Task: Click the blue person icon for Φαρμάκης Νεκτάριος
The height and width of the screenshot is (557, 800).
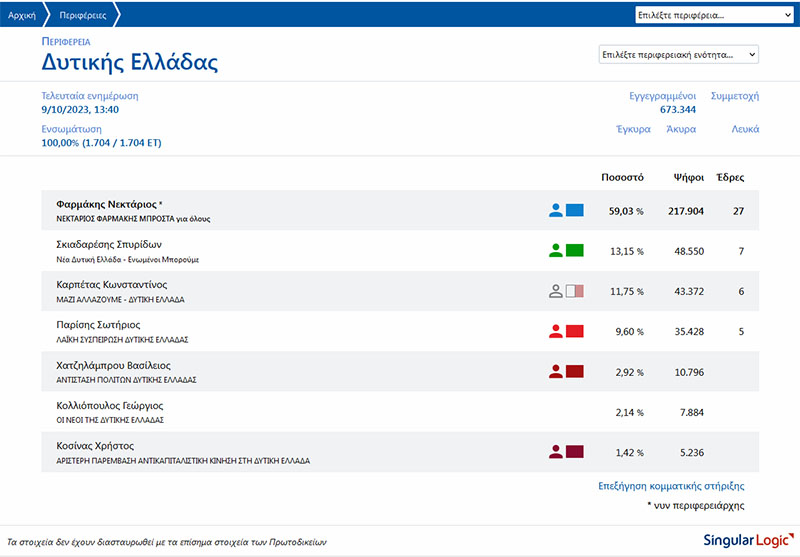Action: point(556,211)
